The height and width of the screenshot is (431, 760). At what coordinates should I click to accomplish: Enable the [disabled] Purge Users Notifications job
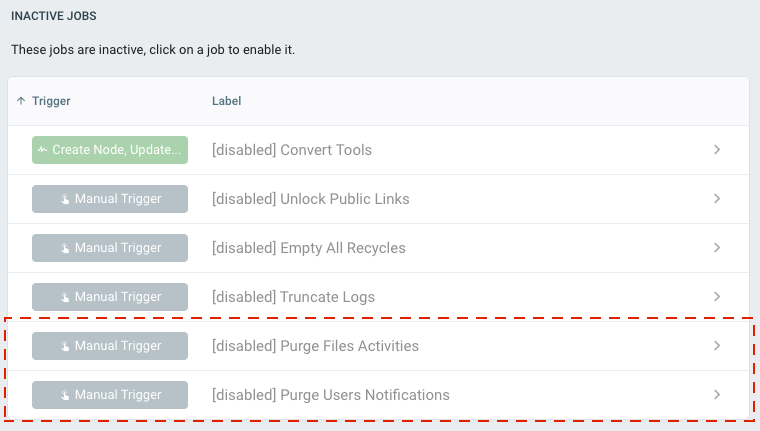tap(379, 395)
